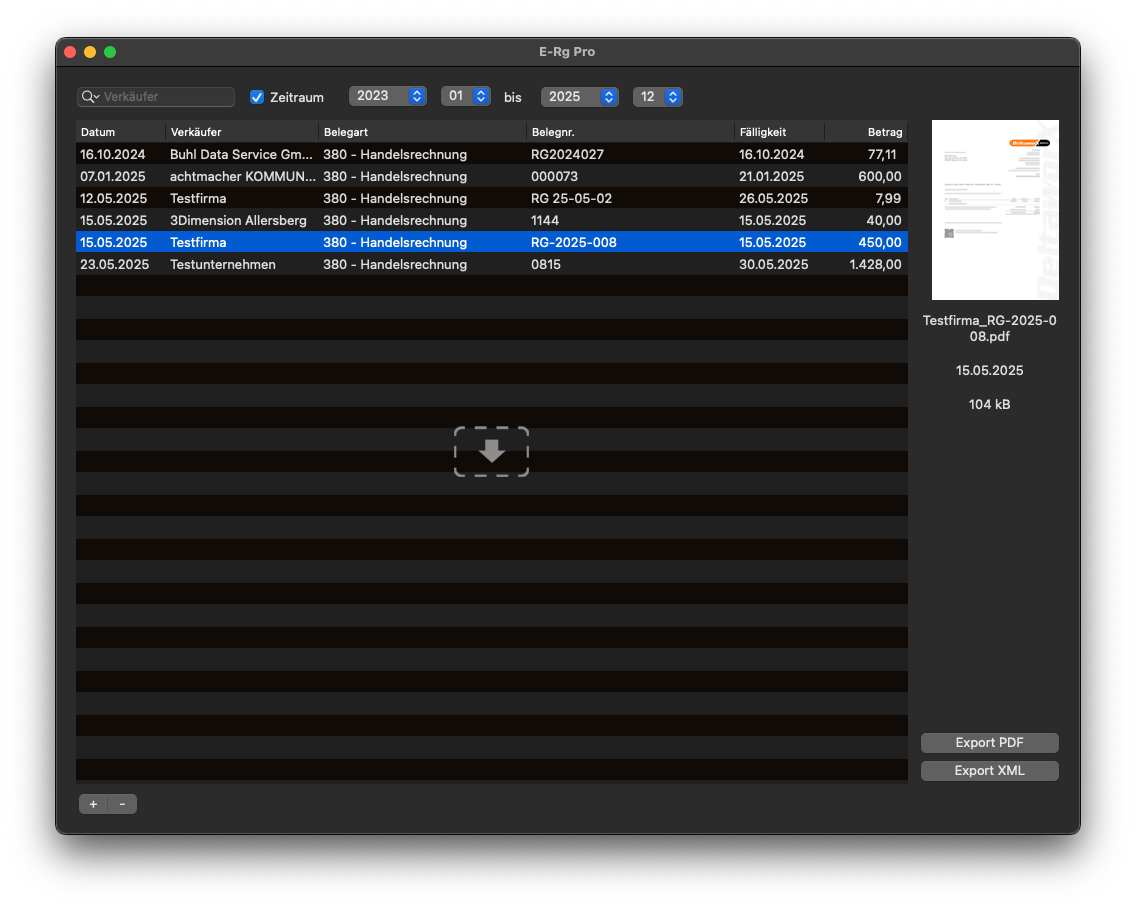Click the yellow minimize window button
Image resolution: width=1136 pixels, height=908 pixels.
coord(90,51)
